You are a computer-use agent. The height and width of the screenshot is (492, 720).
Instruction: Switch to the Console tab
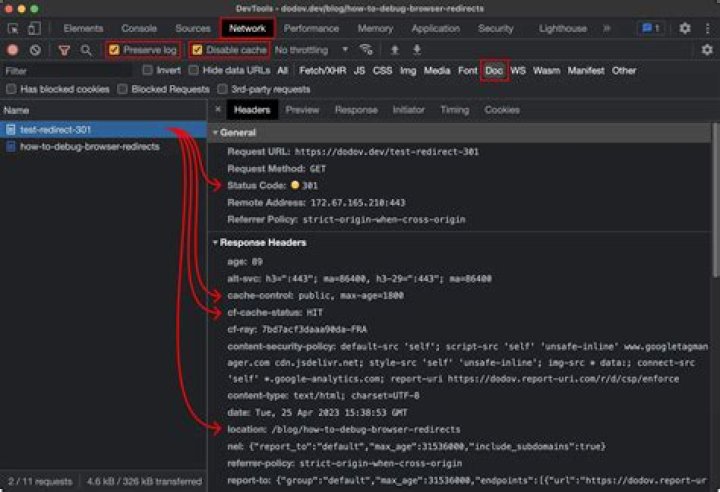click(x=139, y=28)
